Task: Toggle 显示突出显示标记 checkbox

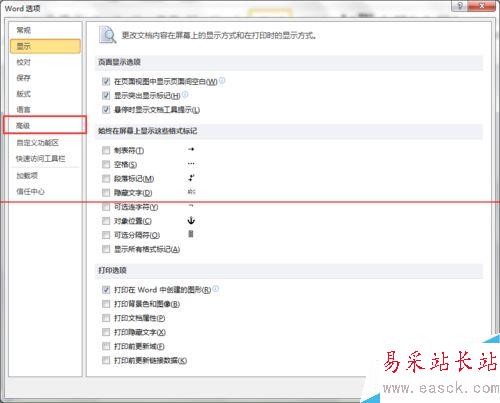Action: tap(106, 96)
